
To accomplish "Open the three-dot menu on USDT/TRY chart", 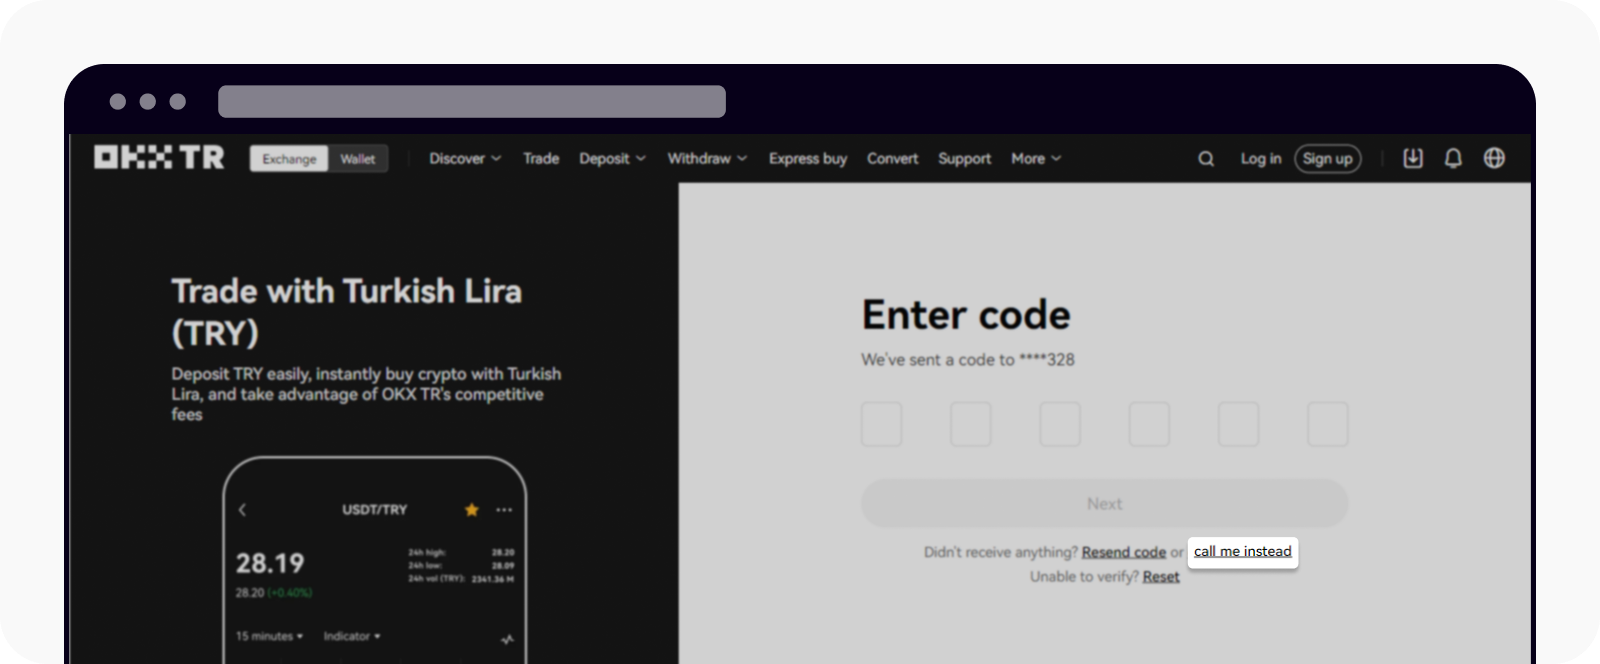I will point(504,510).
